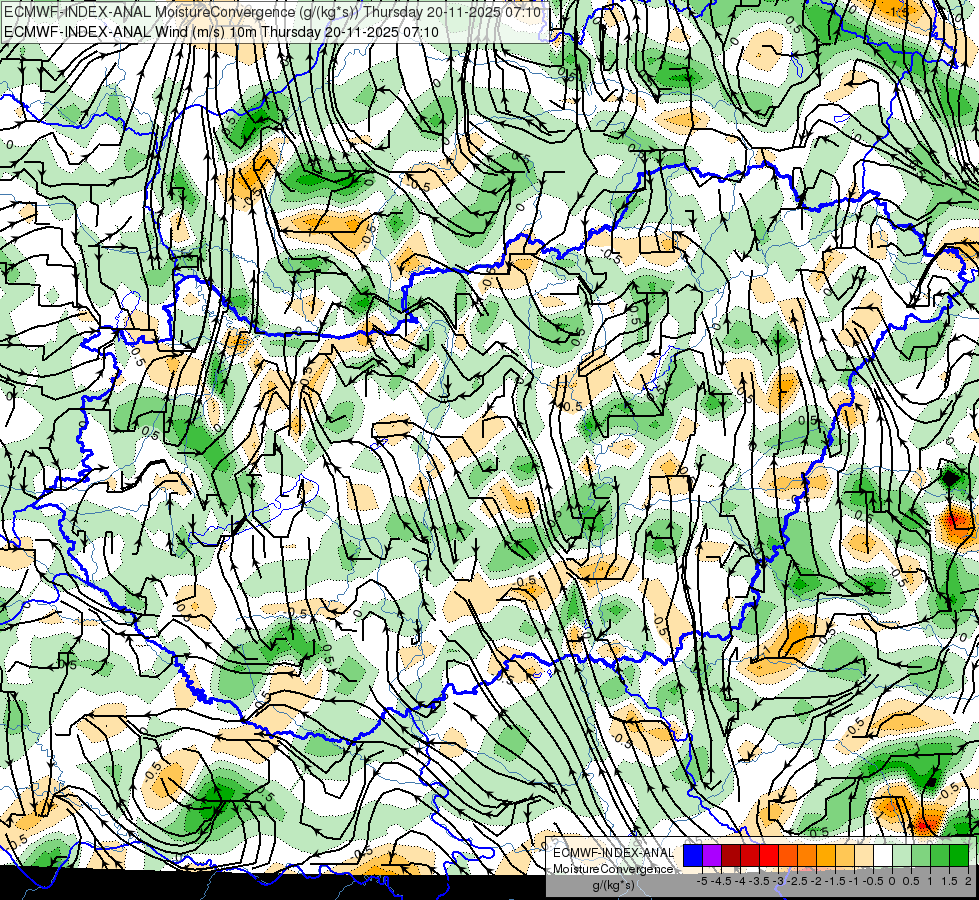Click the 'g/(kg*s)' unit label in legend
The width and height of the screenshot is (979, 900).
613,886
